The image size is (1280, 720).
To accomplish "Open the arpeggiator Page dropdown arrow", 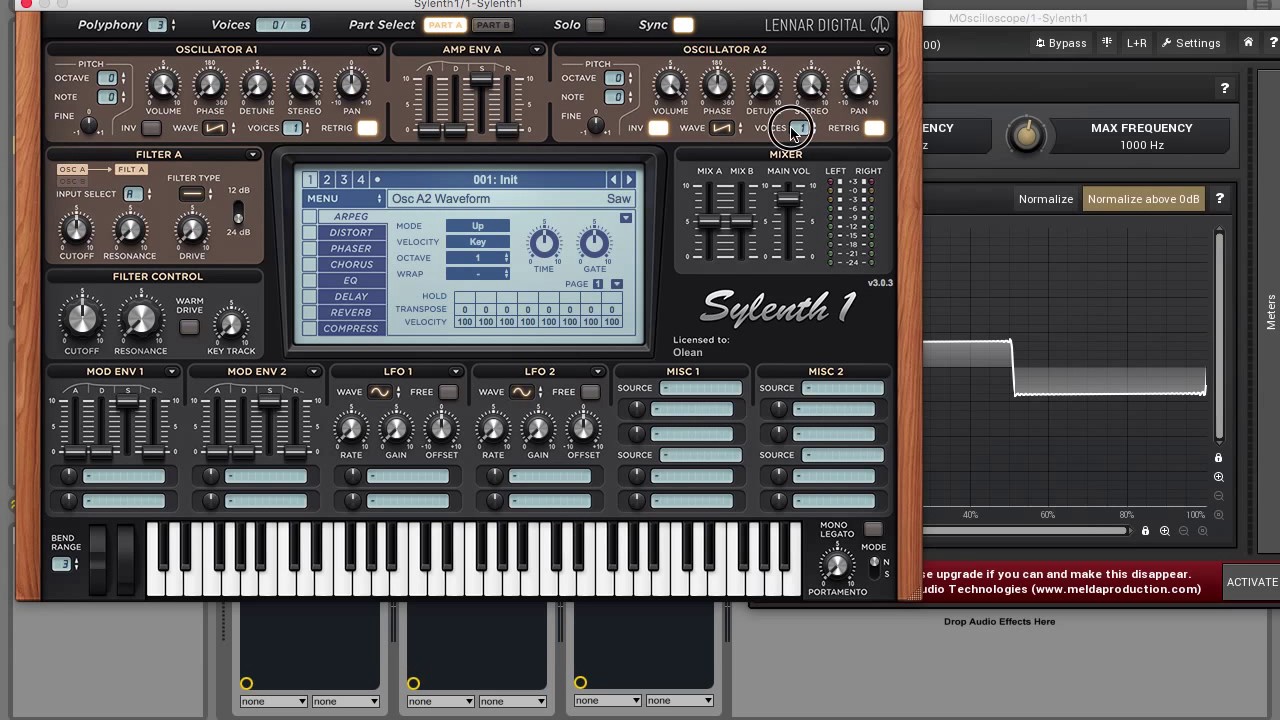I will (617, 284).
